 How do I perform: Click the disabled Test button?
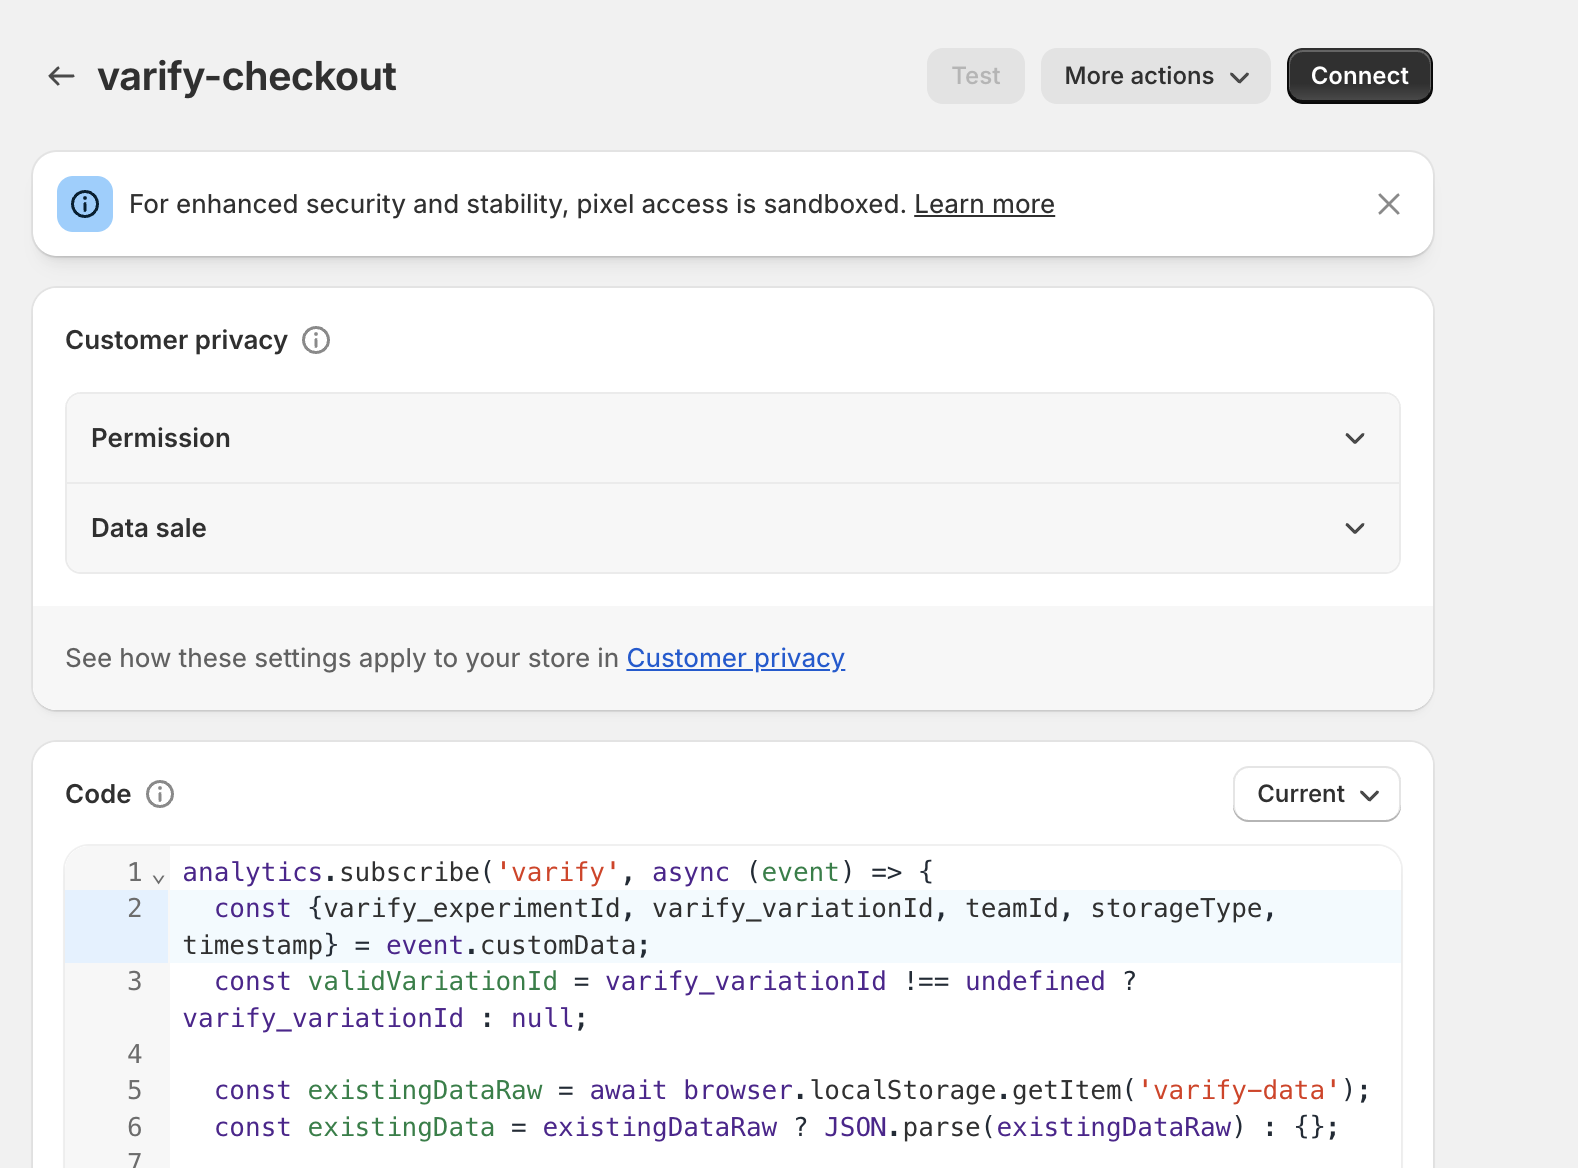[976, 76]
